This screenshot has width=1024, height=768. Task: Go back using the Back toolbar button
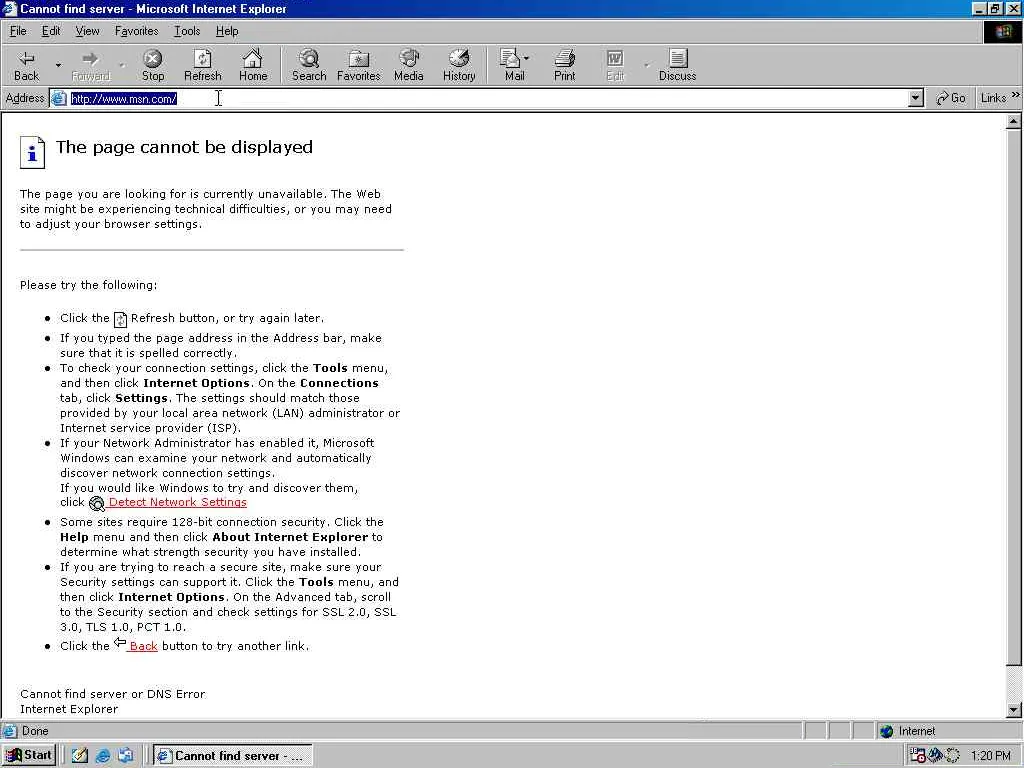27,65
